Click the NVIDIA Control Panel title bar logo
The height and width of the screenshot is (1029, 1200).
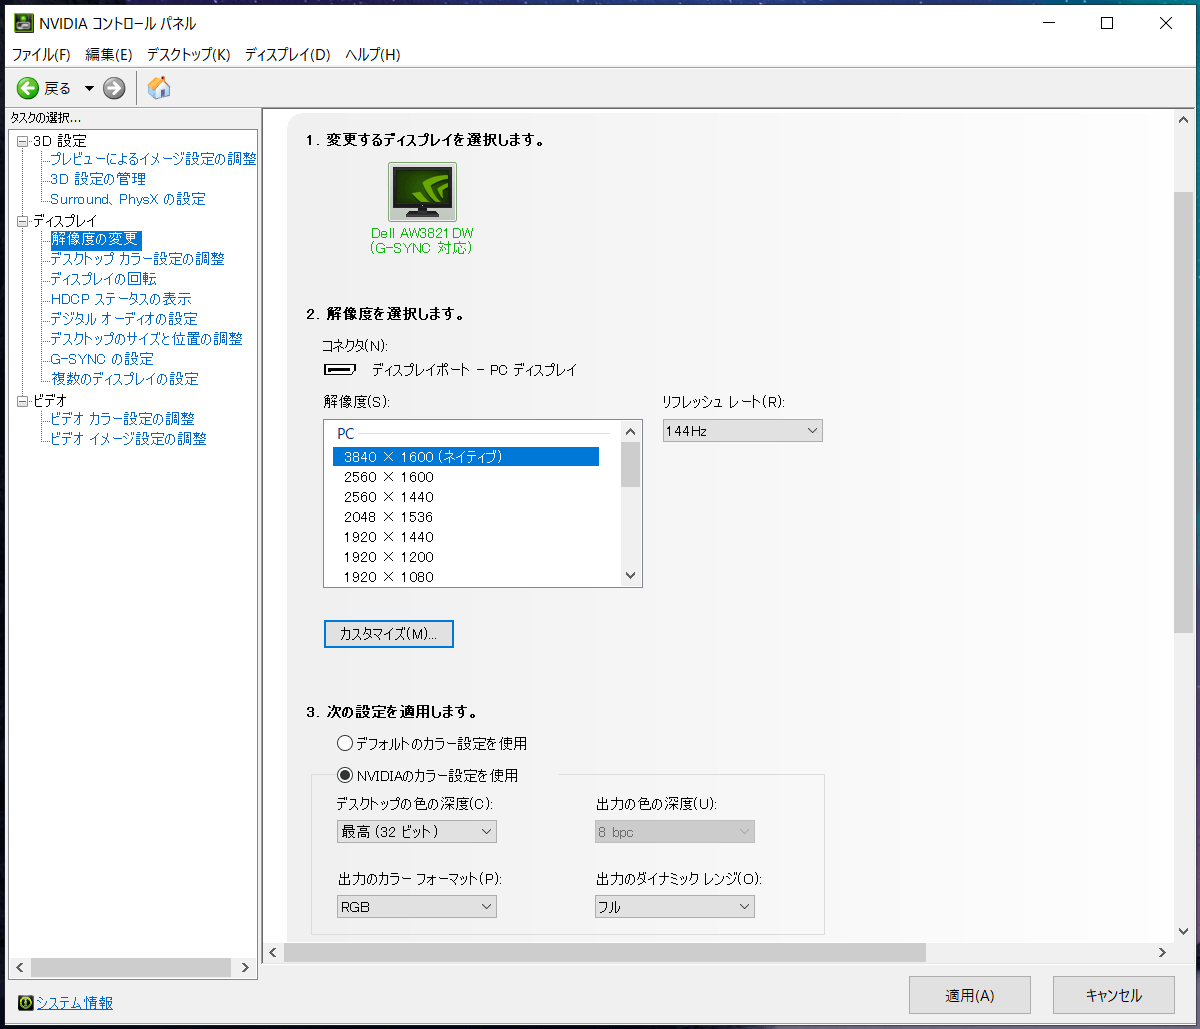point(23,23)
